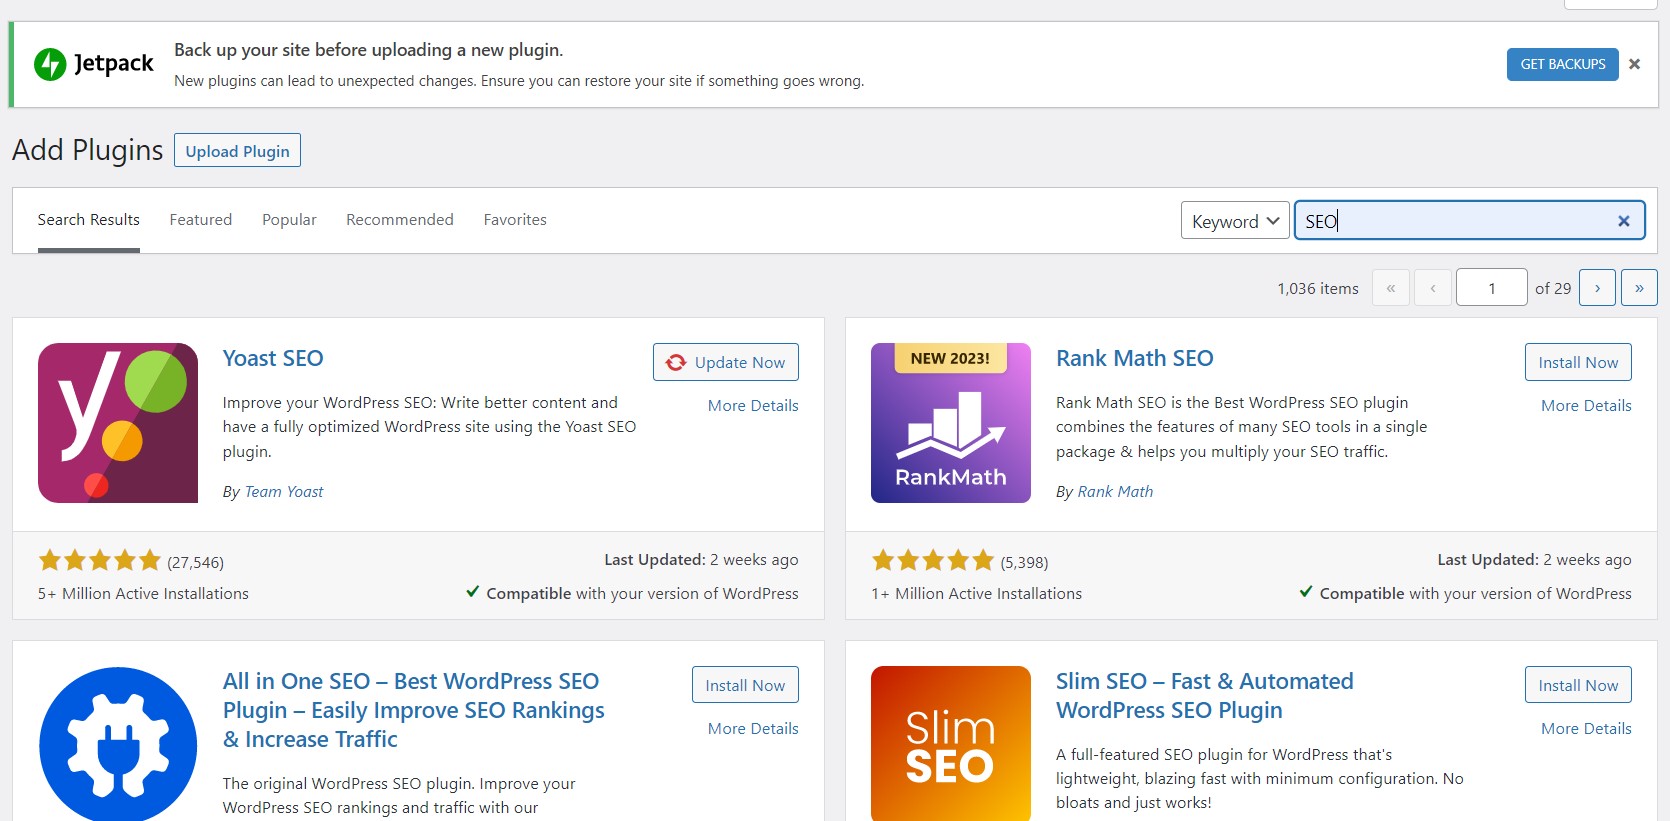
Task: Click the Upload Plugin button
Action: pyautogui.click(x=237, y=151)
